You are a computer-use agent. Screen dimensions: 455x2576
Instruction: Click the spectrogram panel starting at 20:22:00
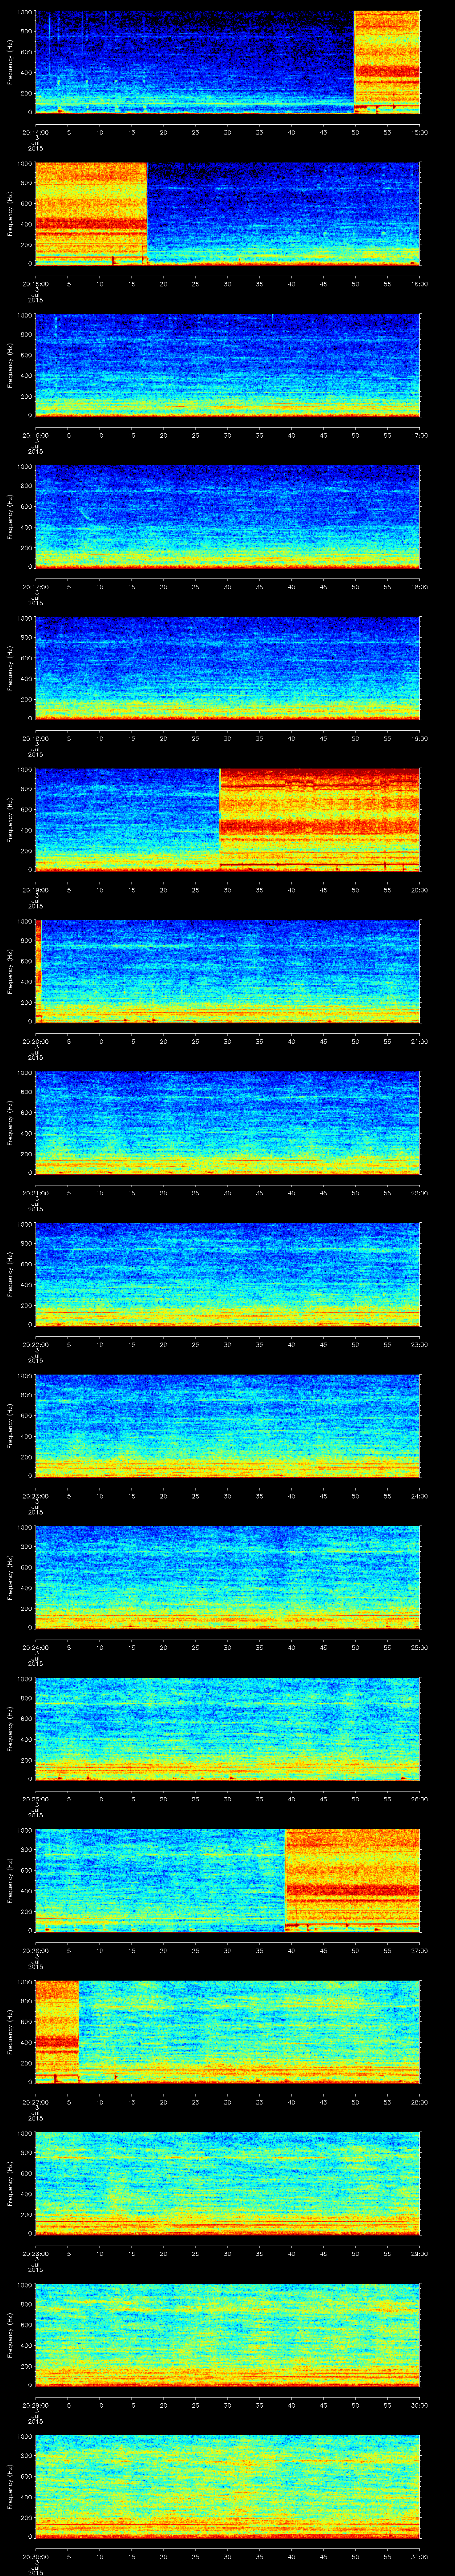pyautogui.click(x=227, y=1274)
